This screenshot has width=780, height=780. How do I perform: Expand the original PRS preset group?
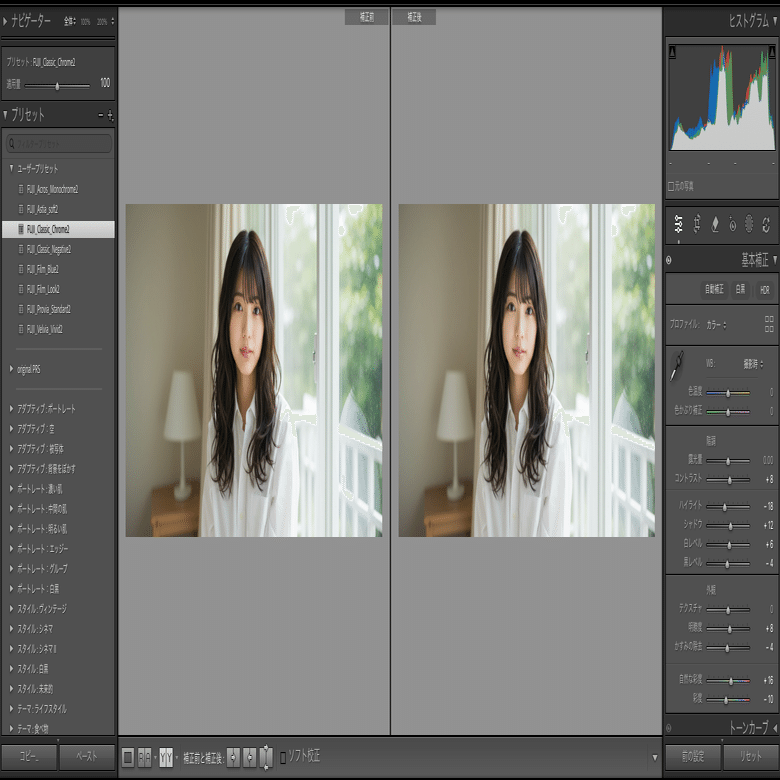click(x=11, y=369)
